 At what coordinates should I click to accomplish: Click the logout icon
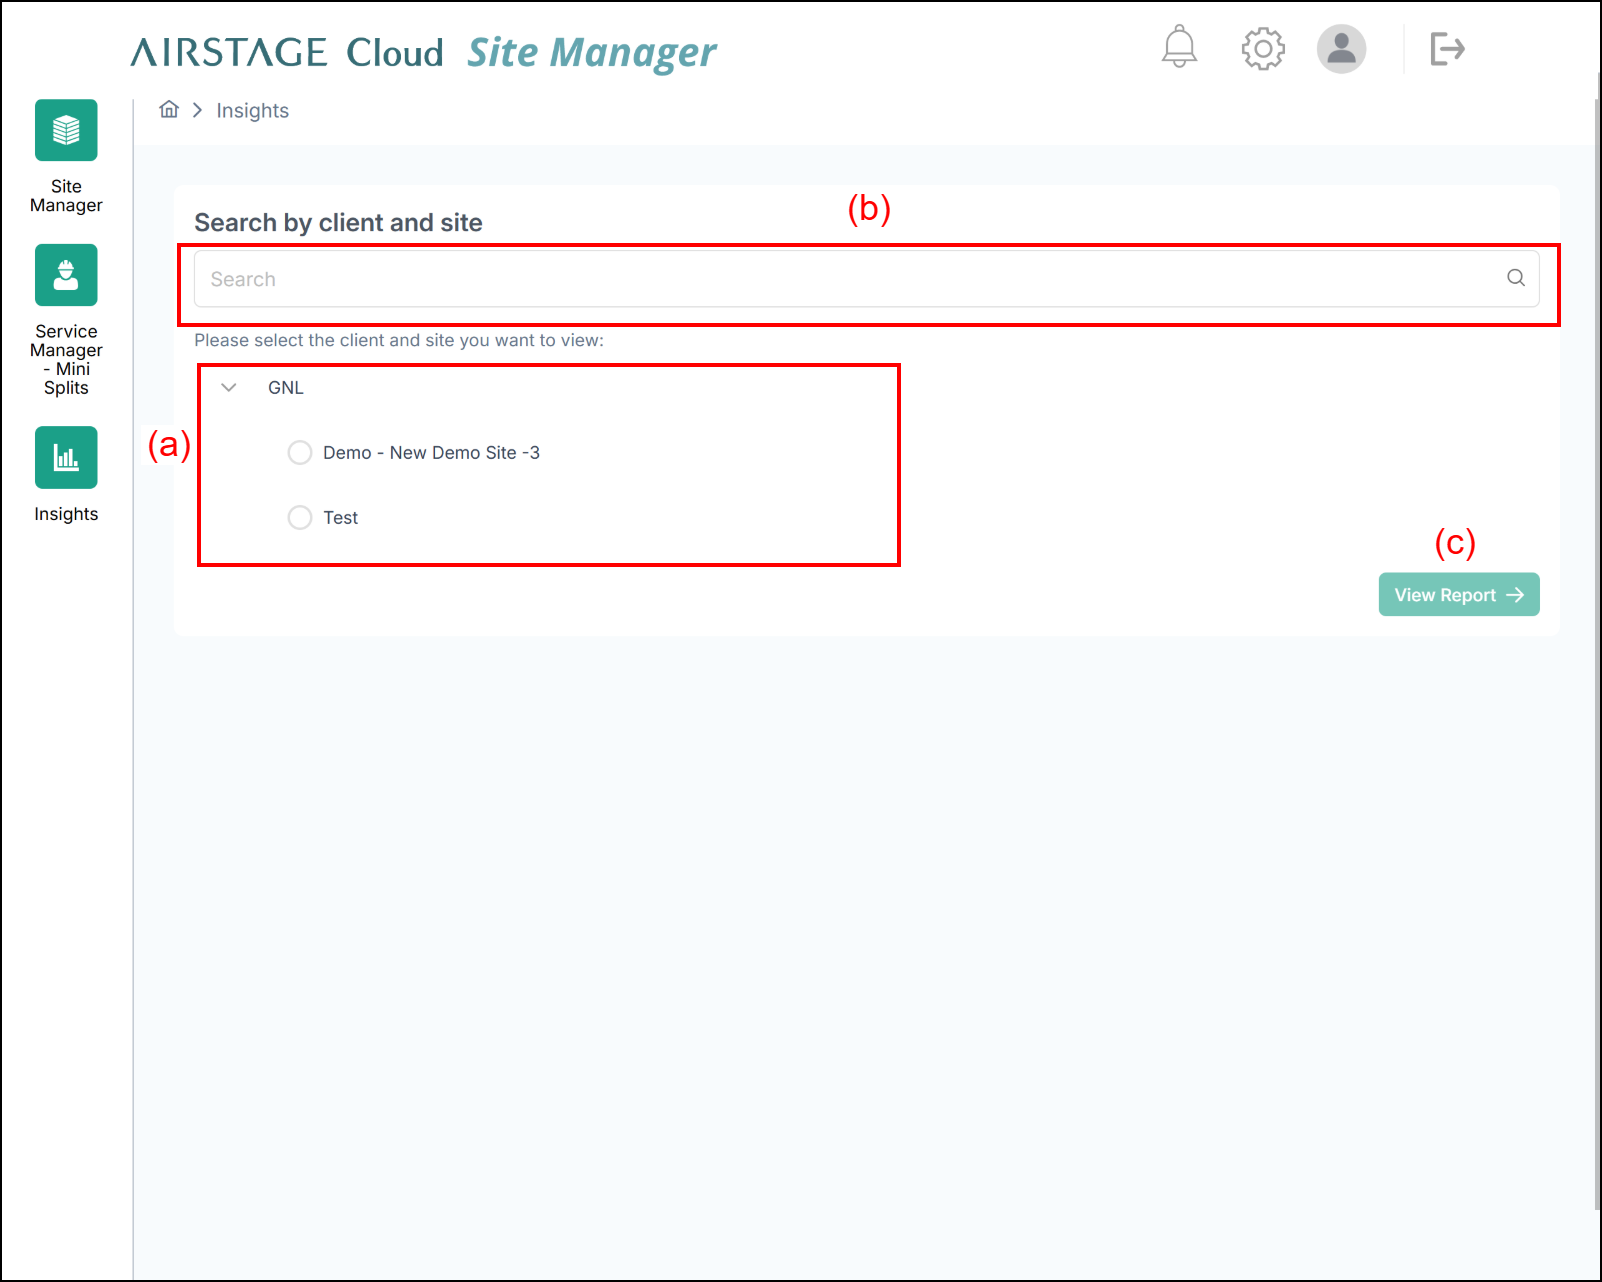click(1447, 48)
